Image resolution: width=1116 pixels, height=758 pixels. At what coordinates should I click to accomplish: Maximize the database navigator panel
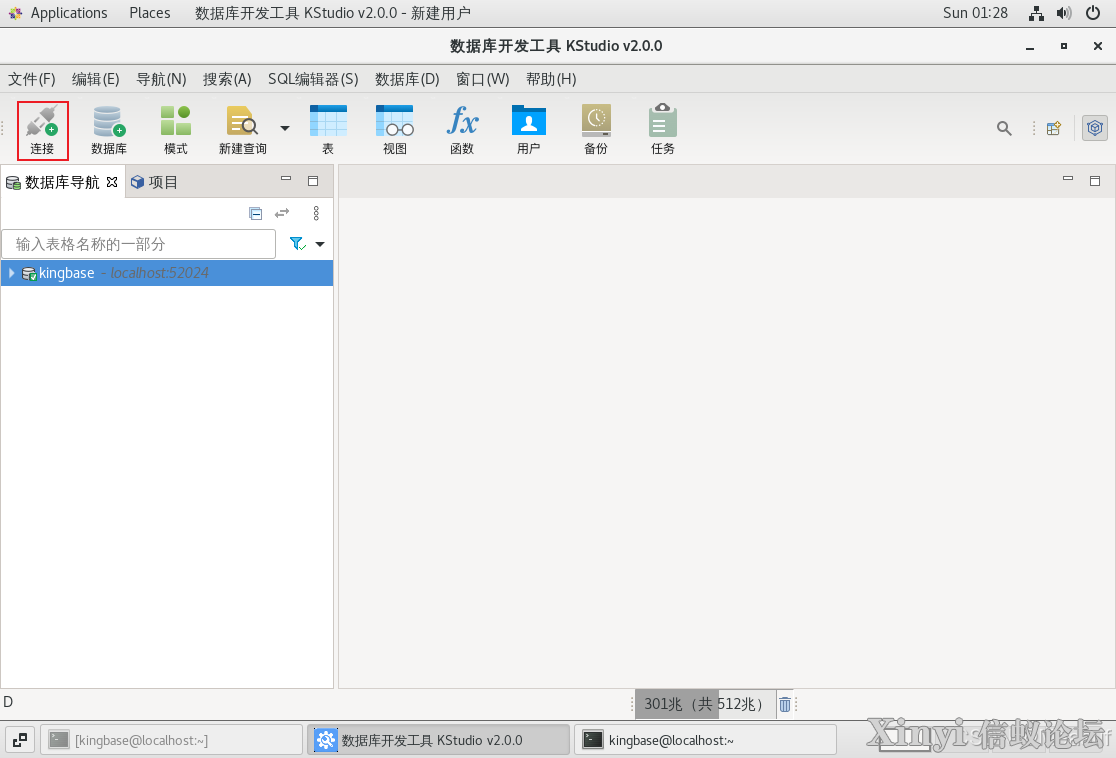click(x=312, y=181)
